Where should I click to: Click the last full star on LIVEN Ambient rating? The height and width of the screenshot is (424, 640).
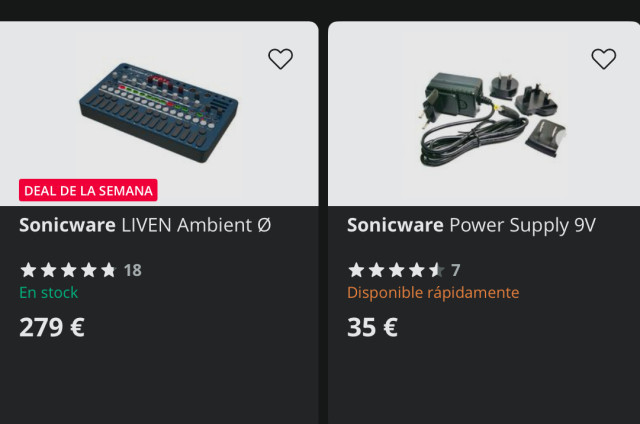pos(108,270)
